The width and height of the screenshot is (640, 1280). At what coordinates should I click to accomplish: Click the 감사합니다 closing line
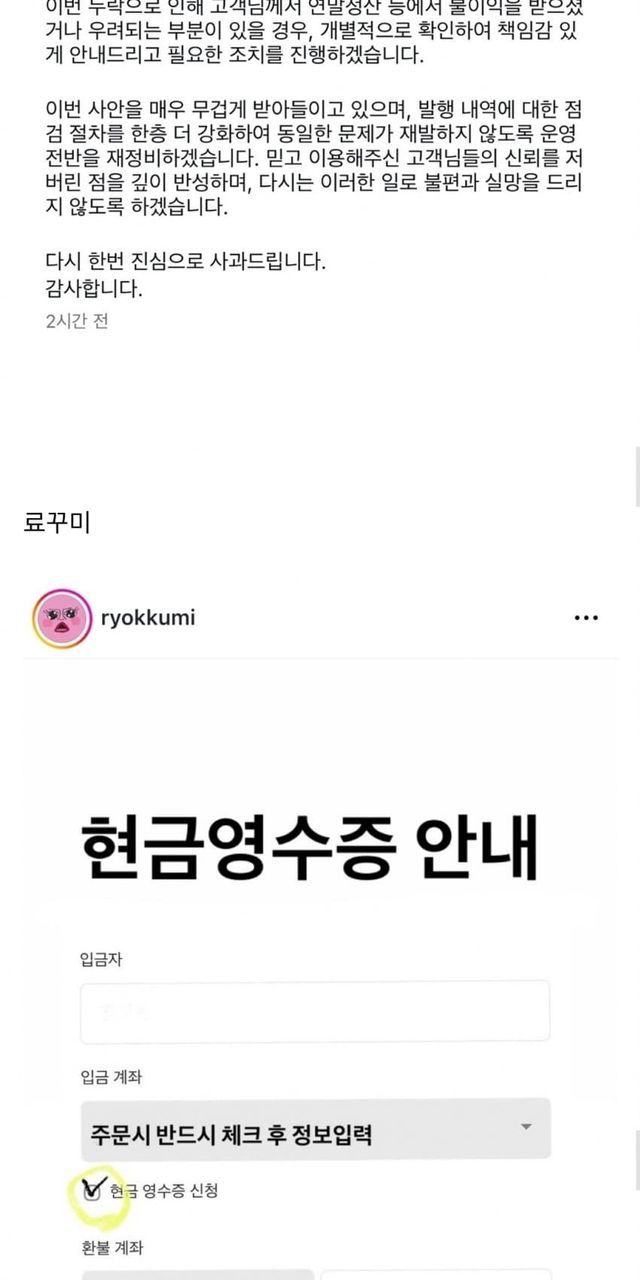[95, 290]
